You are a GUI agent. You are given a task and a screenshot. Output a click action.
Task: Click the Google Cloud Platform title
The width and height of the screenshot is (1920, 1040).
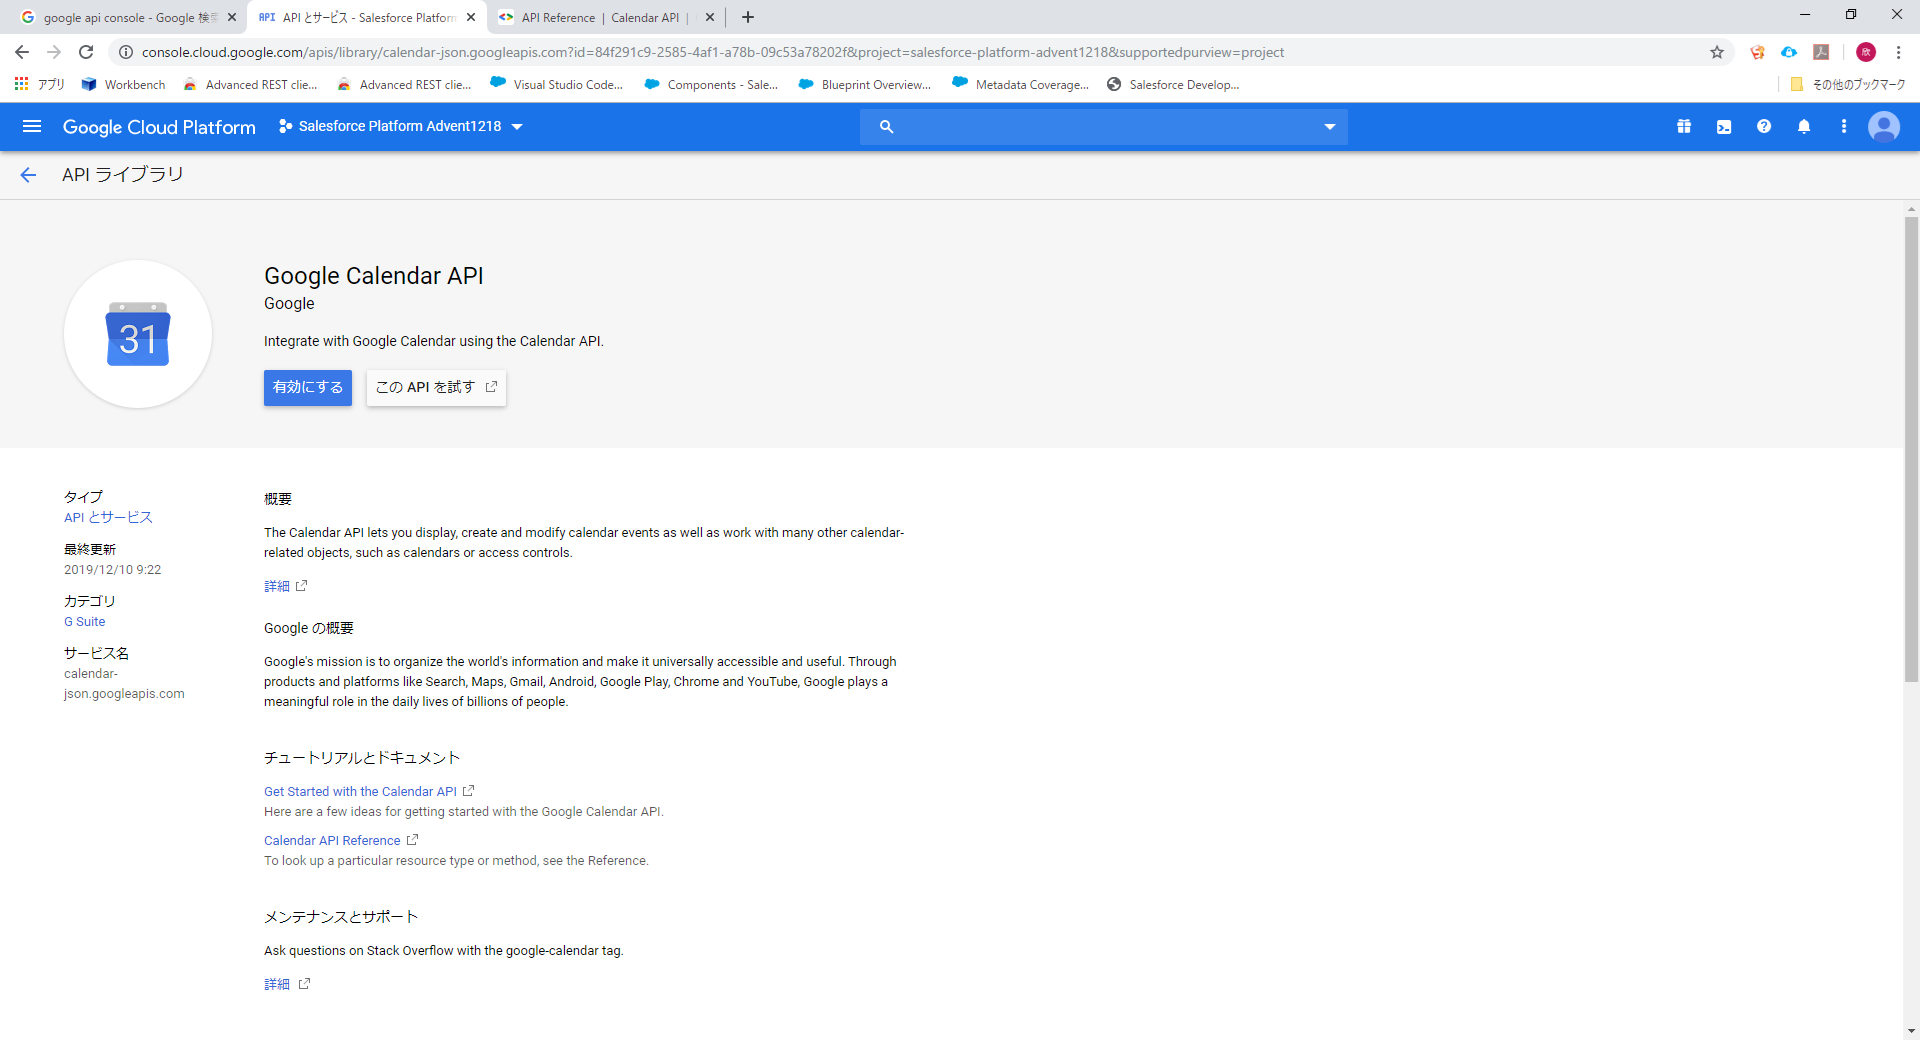click(x=159, y=126)
